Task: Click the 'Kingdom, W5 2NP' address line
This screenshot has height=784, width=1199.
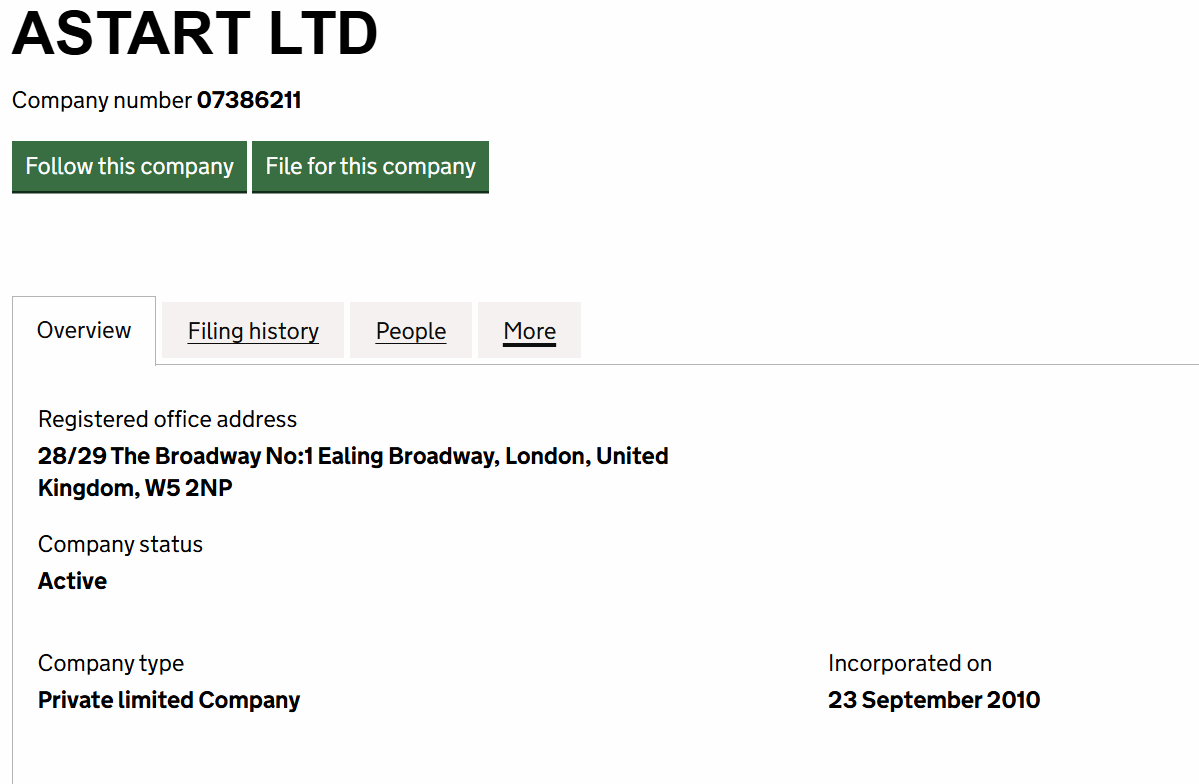Action: click(135, 488)
